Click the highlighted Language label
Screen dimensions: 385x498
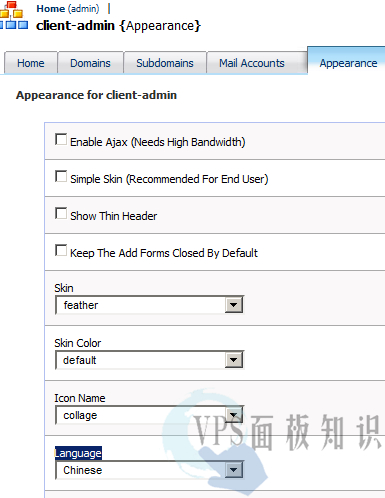[x=78, y=453]
